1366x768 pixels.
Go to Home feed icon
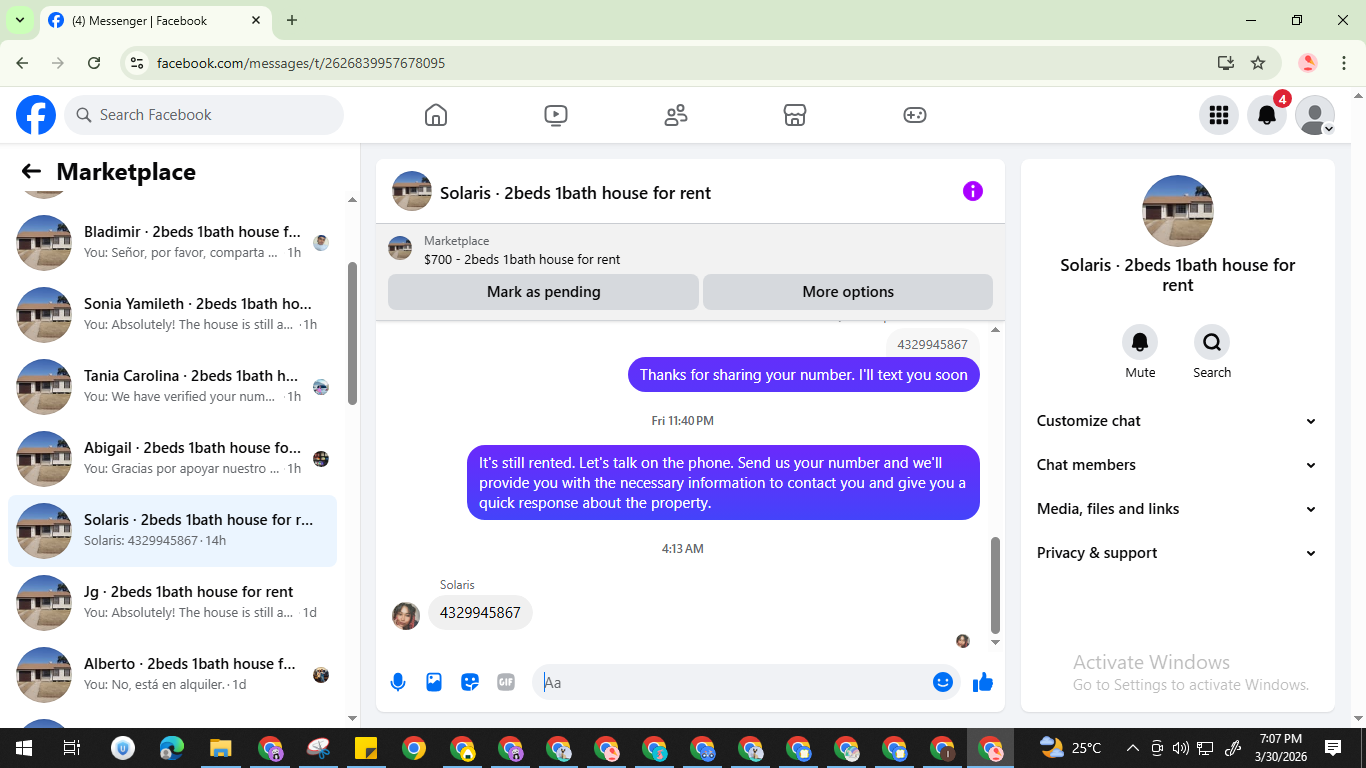pyautogui.click(x=436, y=115)
